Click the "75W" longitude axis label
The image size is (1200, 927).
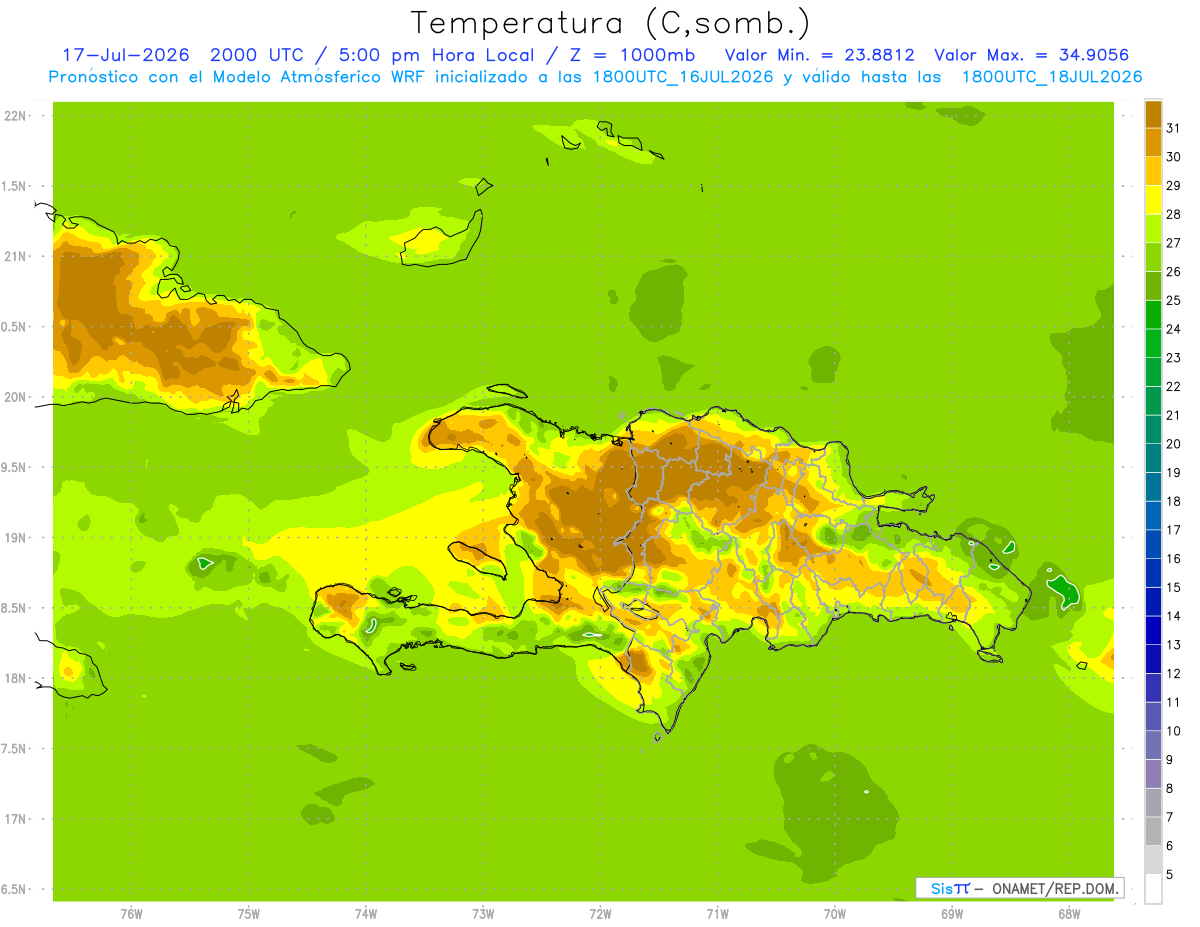point(249,914)
